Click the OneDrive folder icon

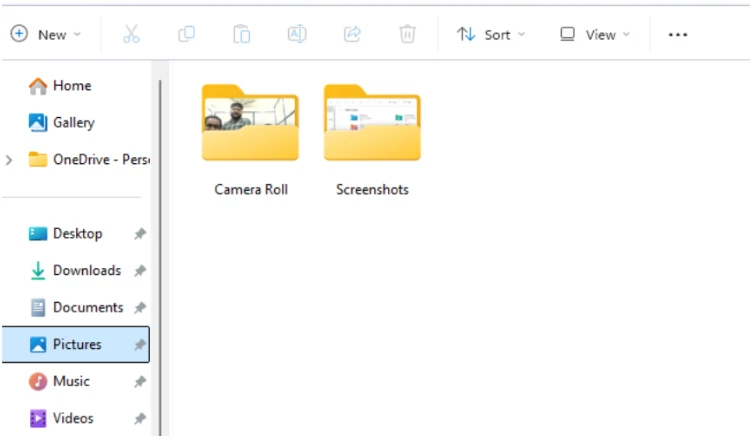pyautogui.click(x=38, y=159)
